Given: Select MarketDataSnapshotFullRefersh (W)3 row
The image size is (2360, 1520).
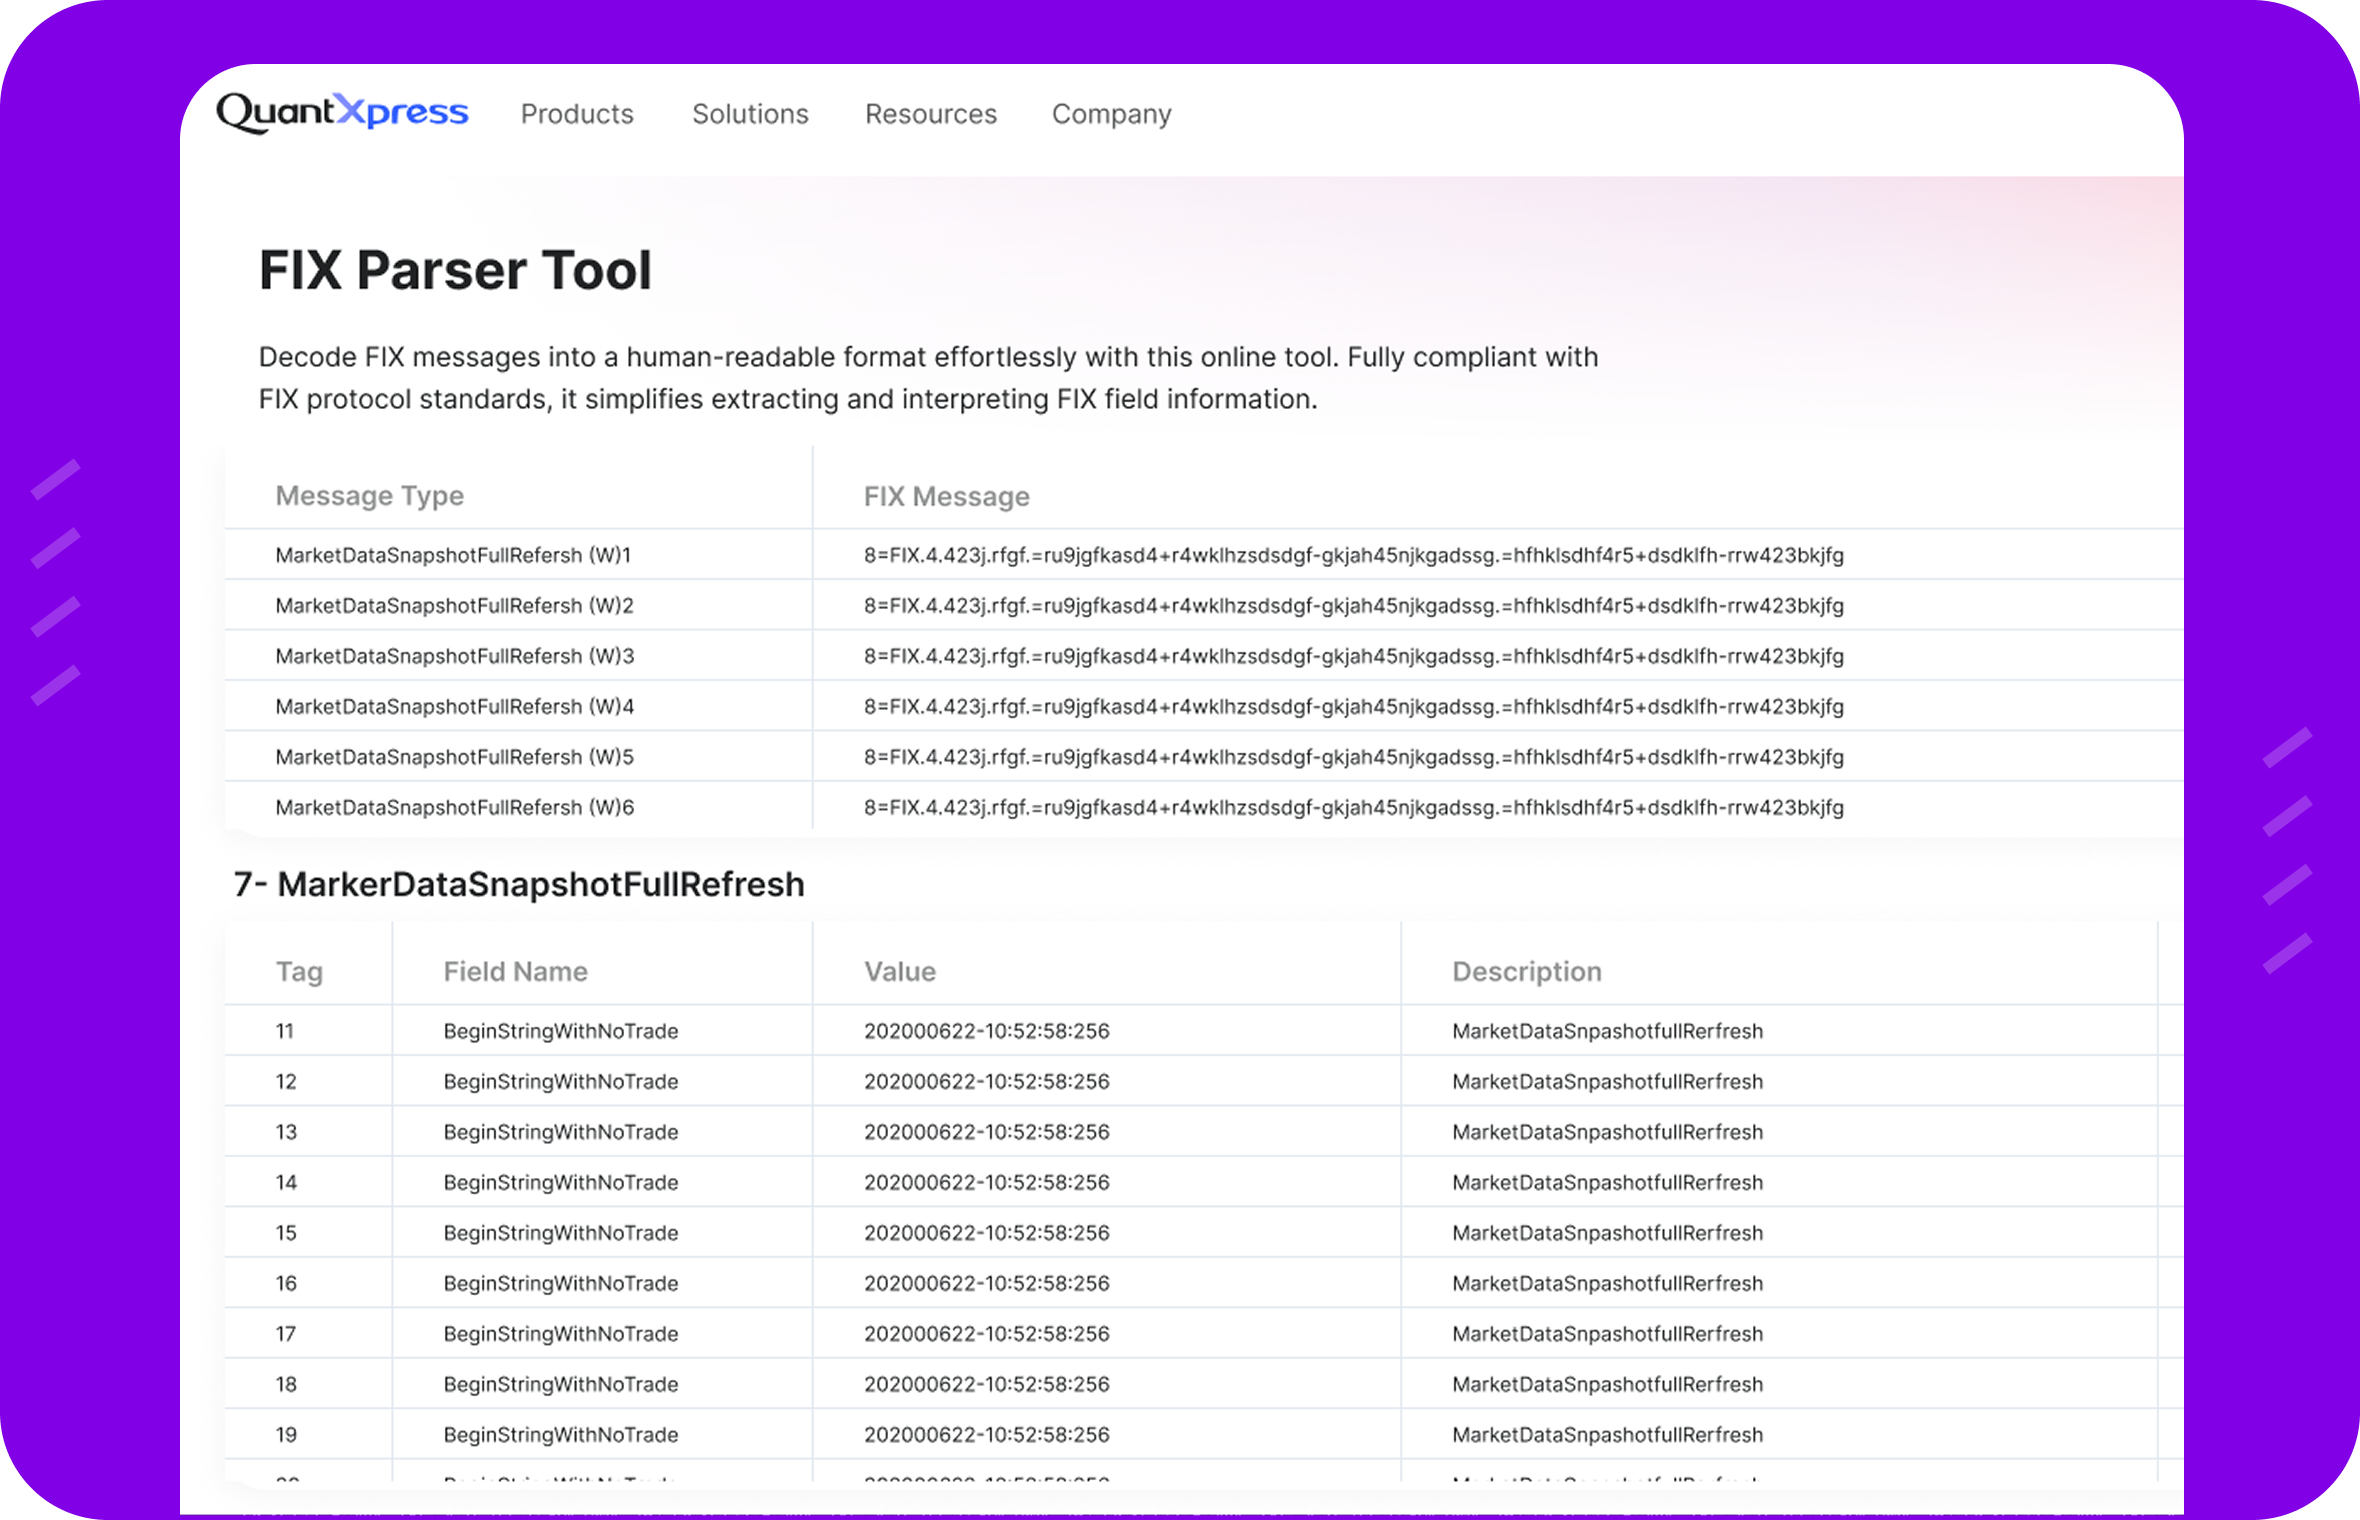Looking at the screenshot, I should pos(454,656).
